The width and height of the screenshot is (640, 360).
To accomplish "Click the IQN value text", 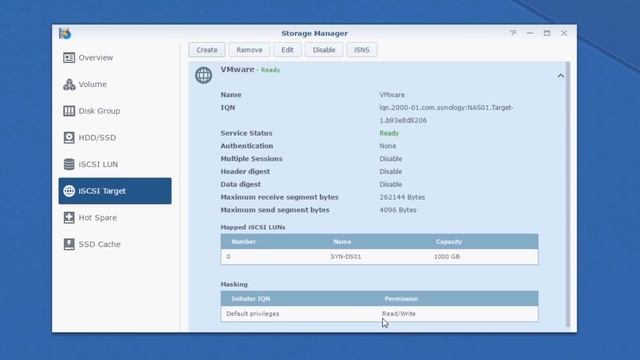I will coord(446,114).
